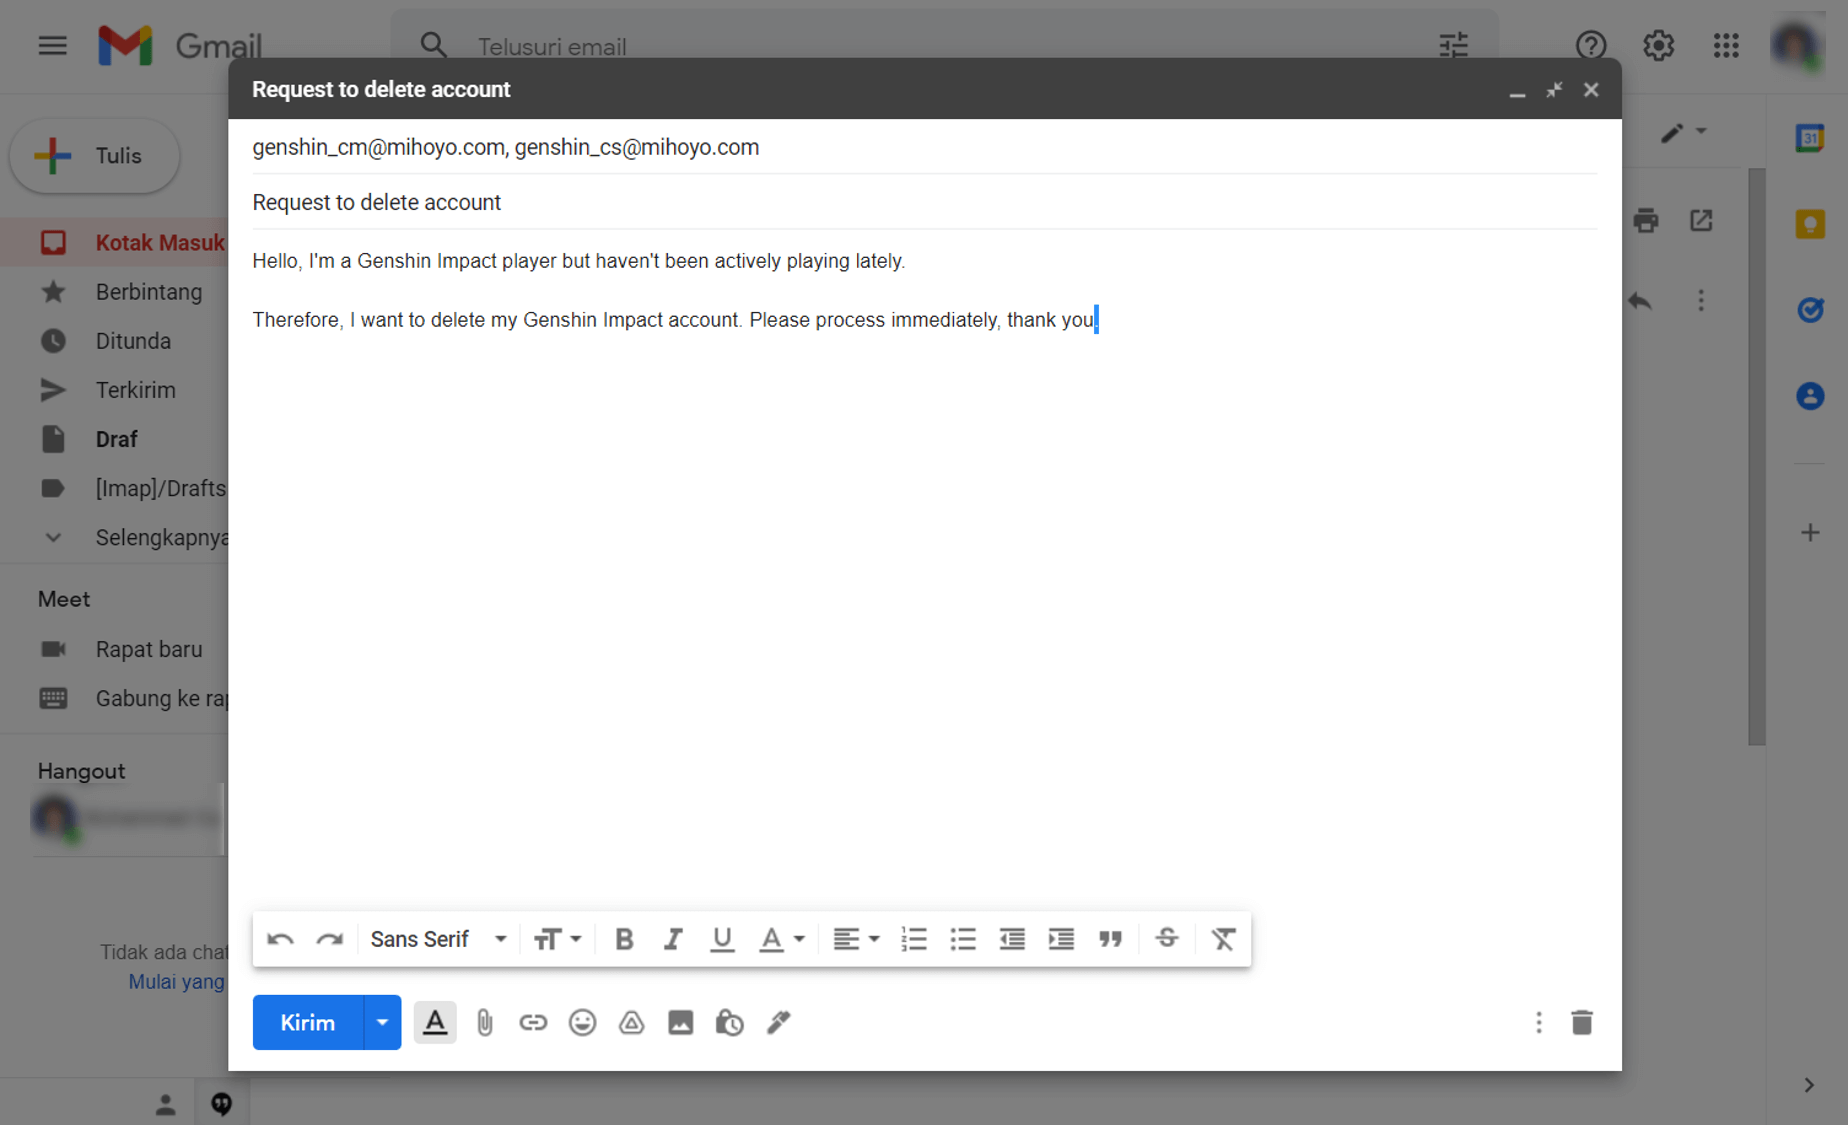
Task: Click the Mulai yang baru link
Action: (x=177, y=982)
